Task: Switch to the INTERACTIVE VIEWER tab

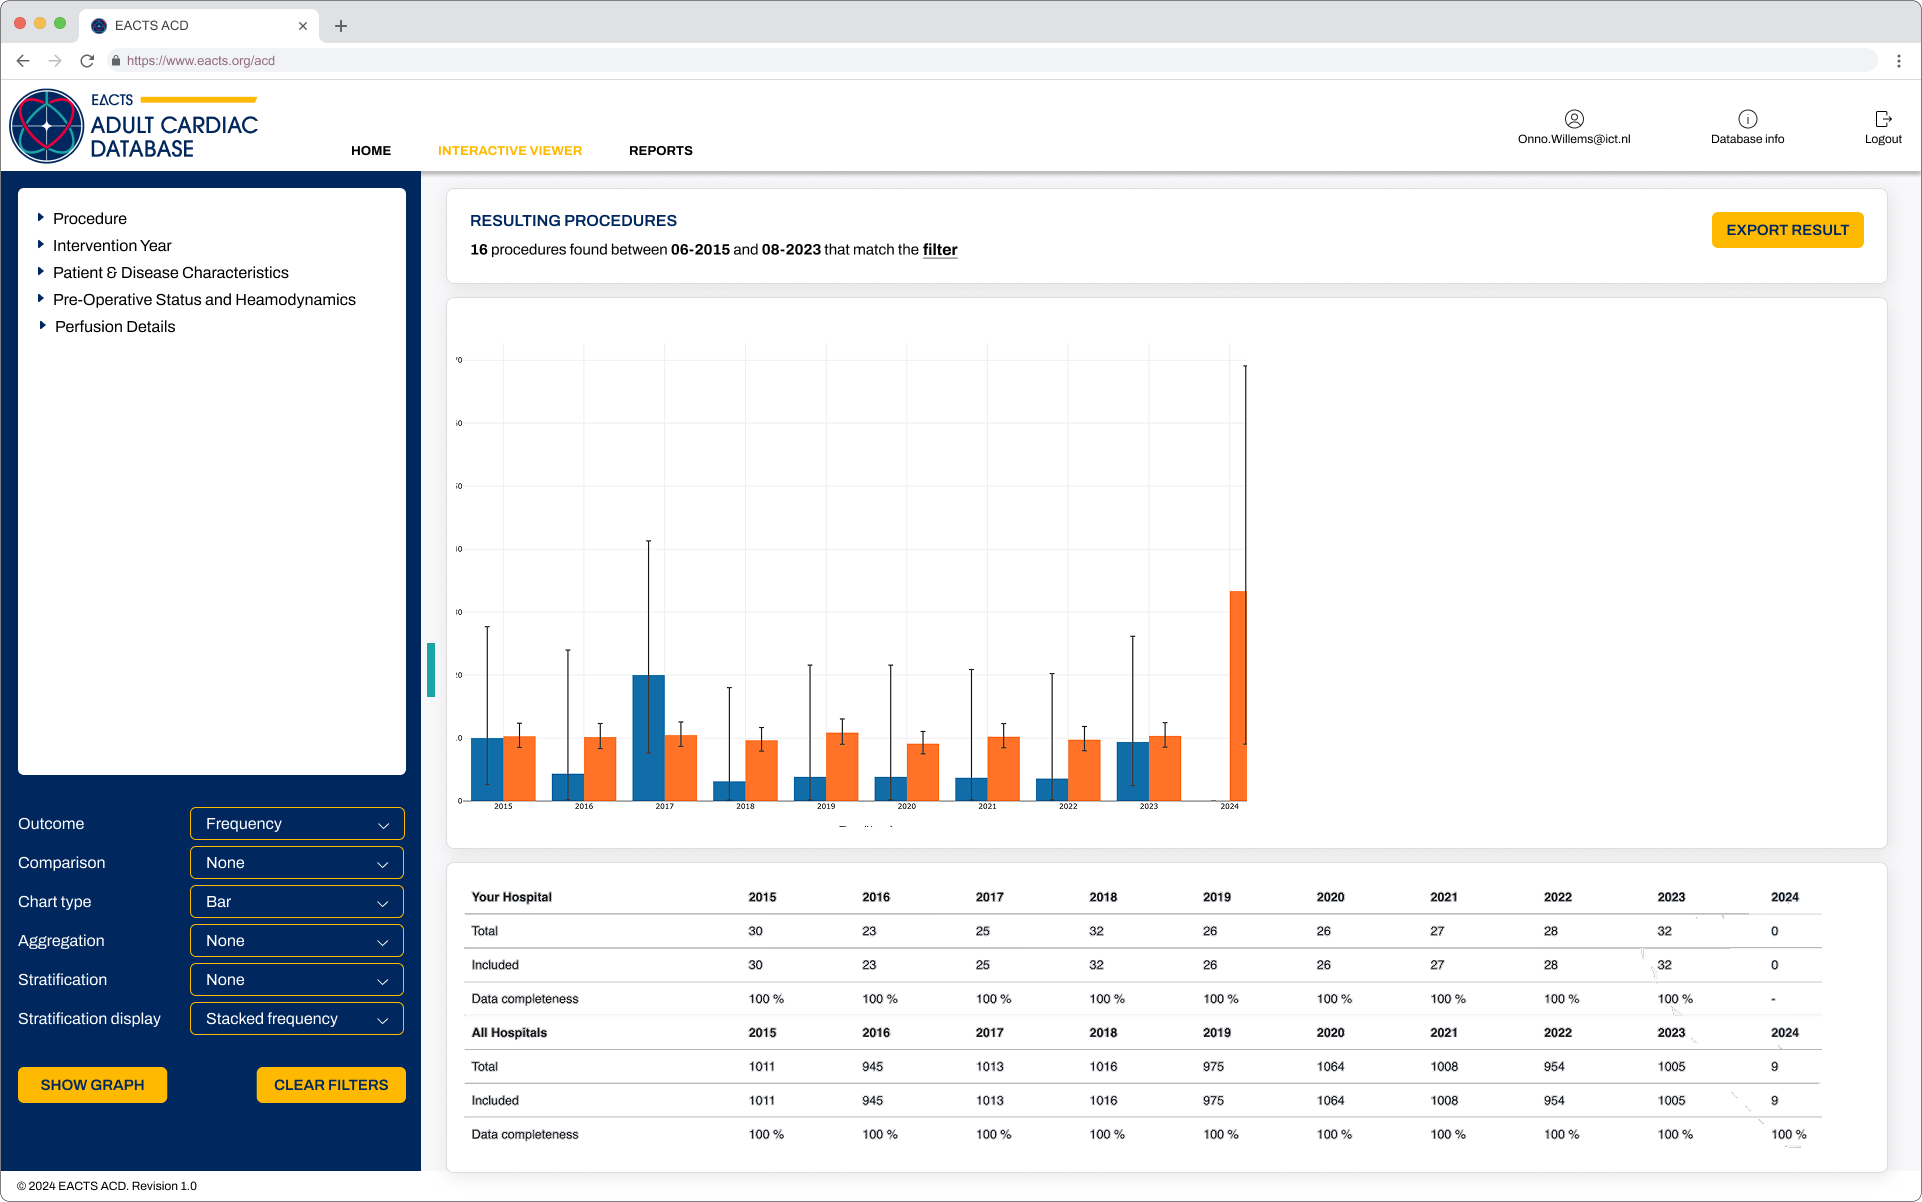Action: pos(510,150)
